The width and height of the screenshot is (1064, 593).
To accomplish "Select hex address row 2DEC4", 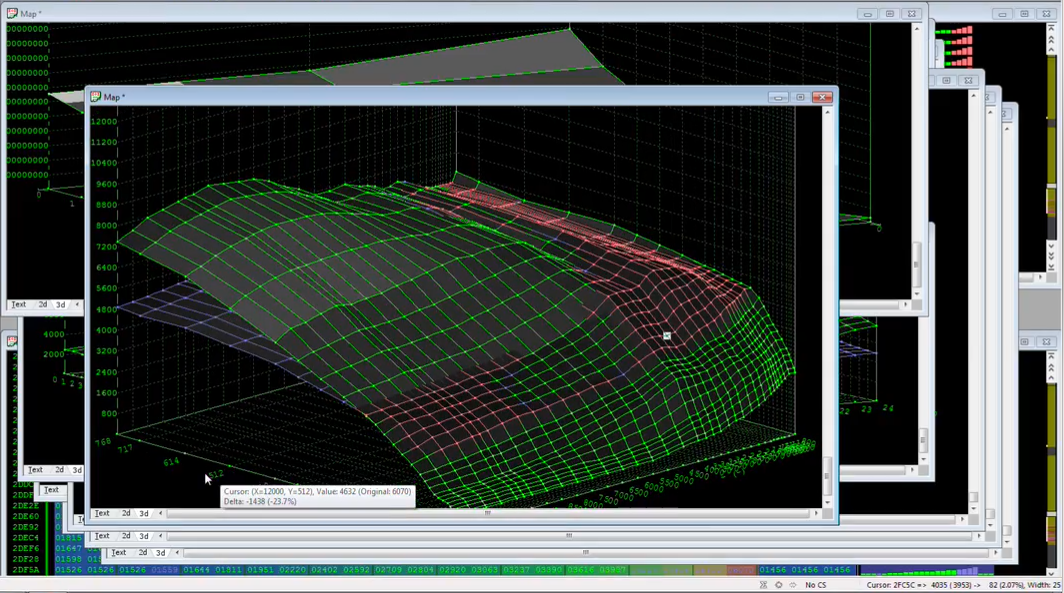I will point(26,537).
